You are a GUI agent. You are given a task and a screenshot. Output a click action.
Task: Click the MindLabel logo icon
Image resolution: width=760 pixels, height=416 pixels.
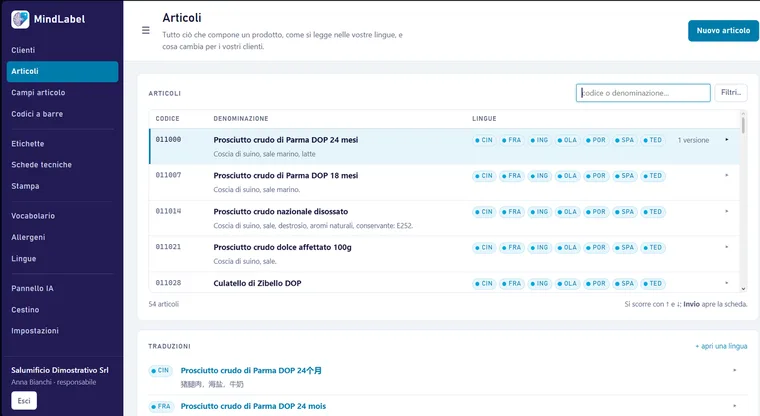pos(20,19)
